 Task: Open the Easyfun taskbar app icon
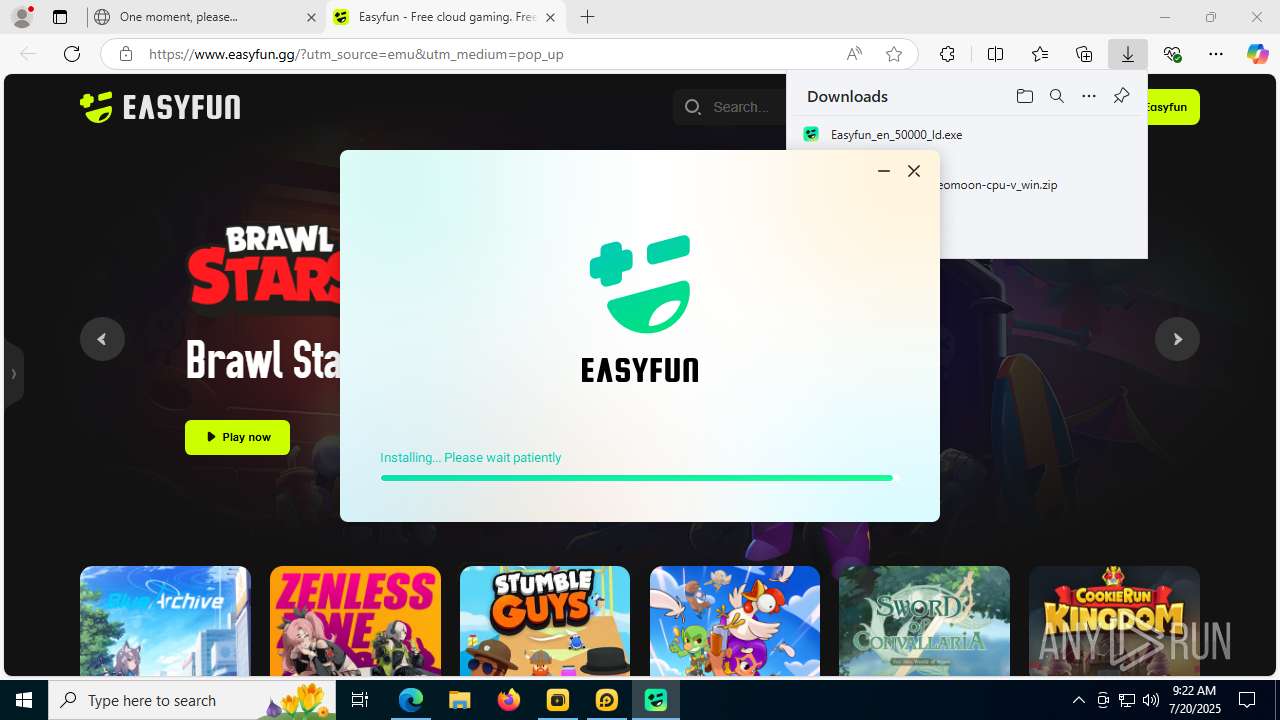[x=655, y=700]
